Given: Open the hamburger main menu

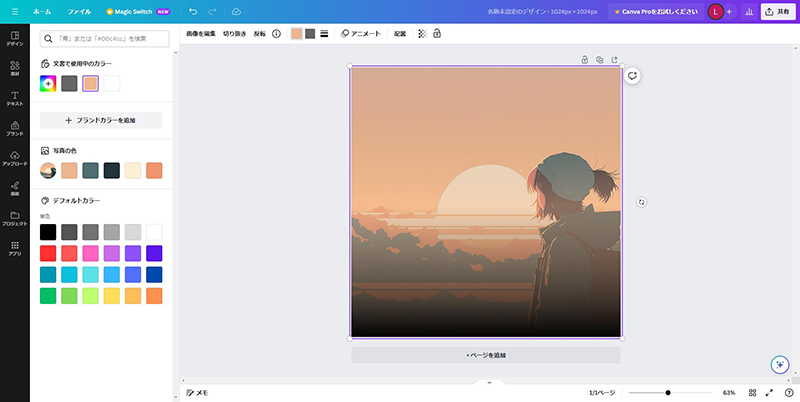Looking at the screenshot, I should pos(15,12).
